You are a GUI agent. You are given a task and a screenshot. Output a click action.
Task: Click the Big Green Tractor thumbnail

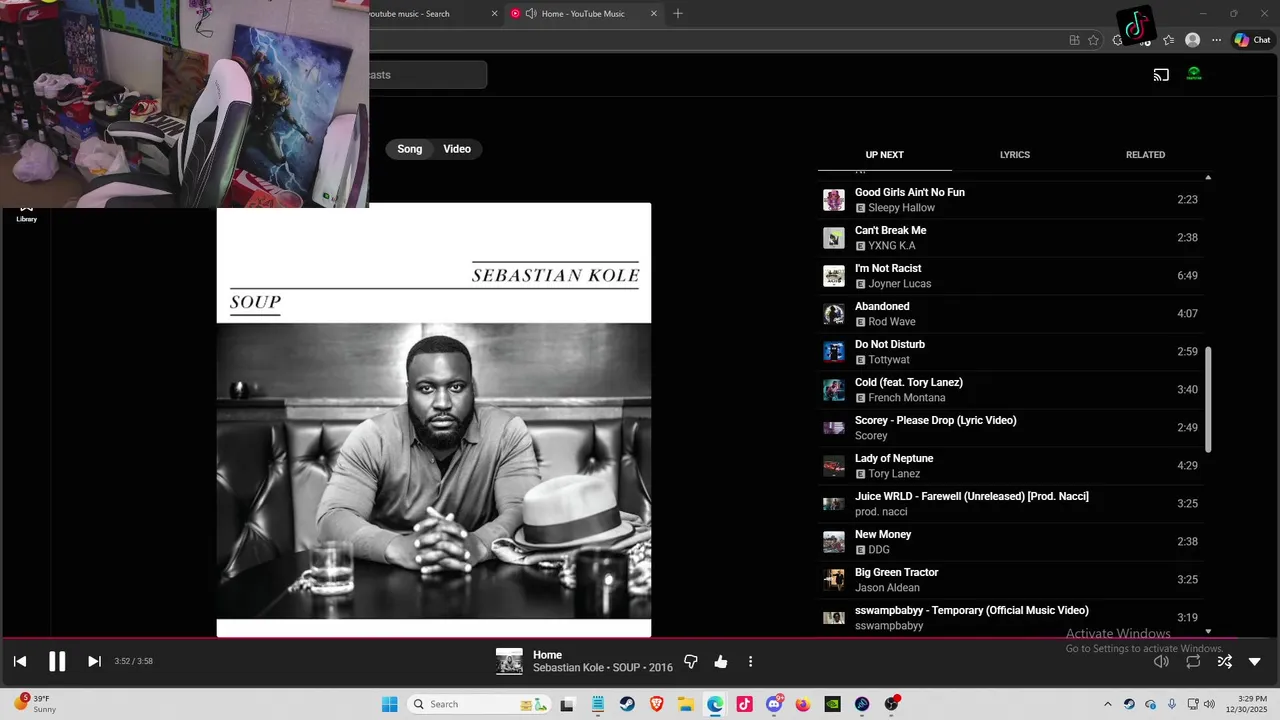834,580
